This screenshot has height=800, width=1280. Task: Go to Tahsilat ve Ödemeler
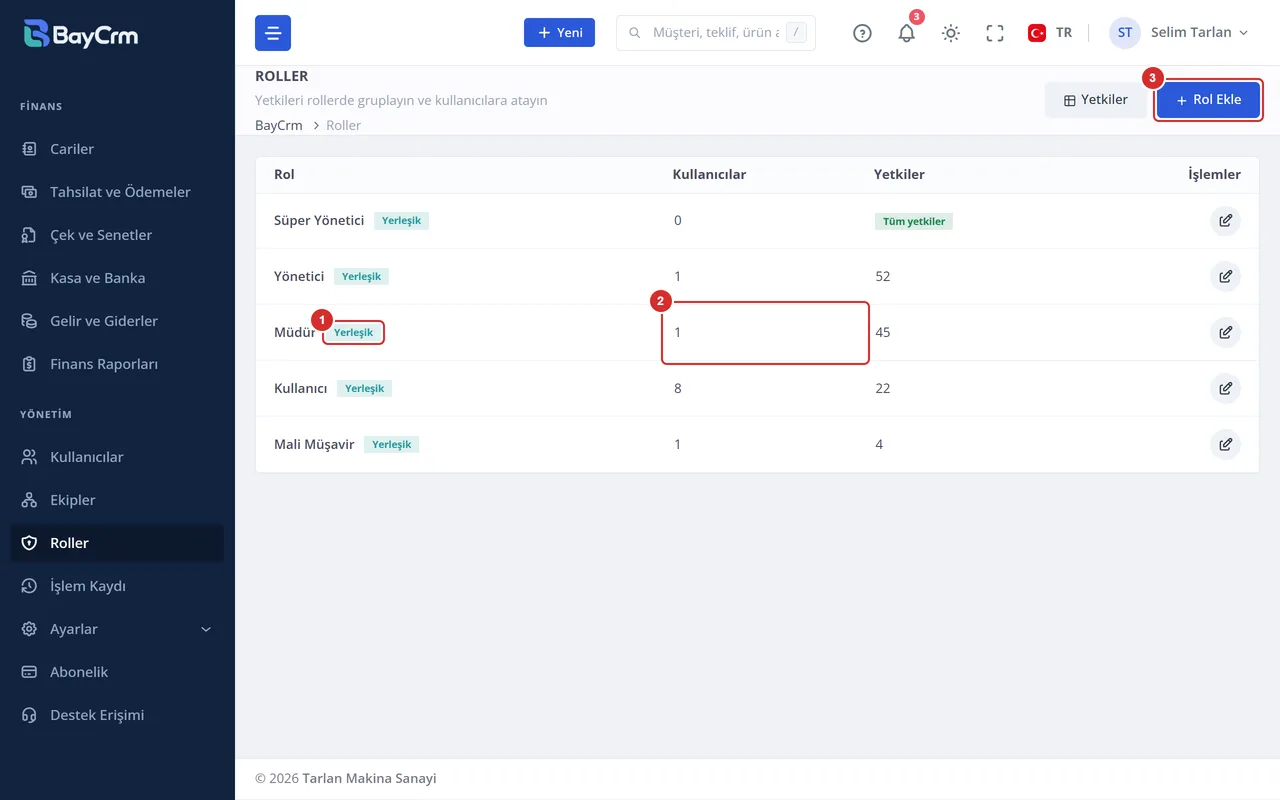(117, 192)
